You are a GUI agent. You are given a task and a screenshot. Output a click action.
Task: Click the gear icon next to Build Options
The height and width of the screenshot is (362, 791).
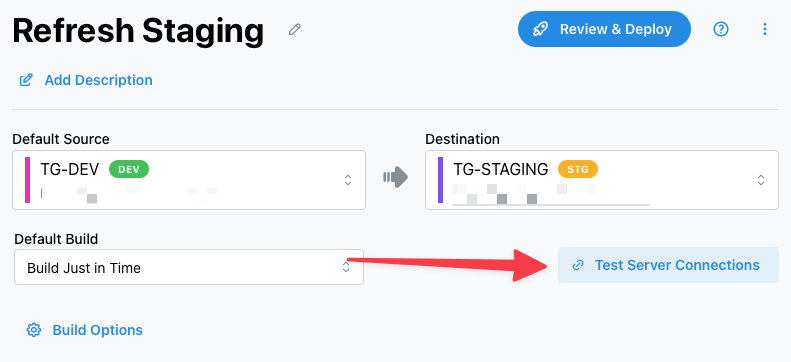34,330
